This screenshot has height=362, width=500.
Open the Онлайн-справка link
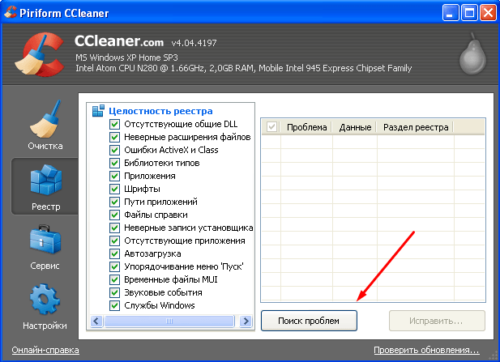tap(45, 350)
